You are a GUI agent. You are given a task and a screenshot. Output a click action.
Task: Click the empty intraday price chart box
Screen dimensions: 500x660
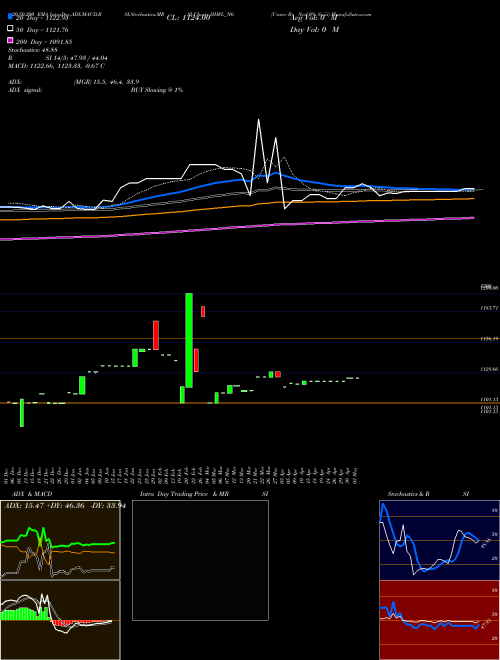[200, 560]
